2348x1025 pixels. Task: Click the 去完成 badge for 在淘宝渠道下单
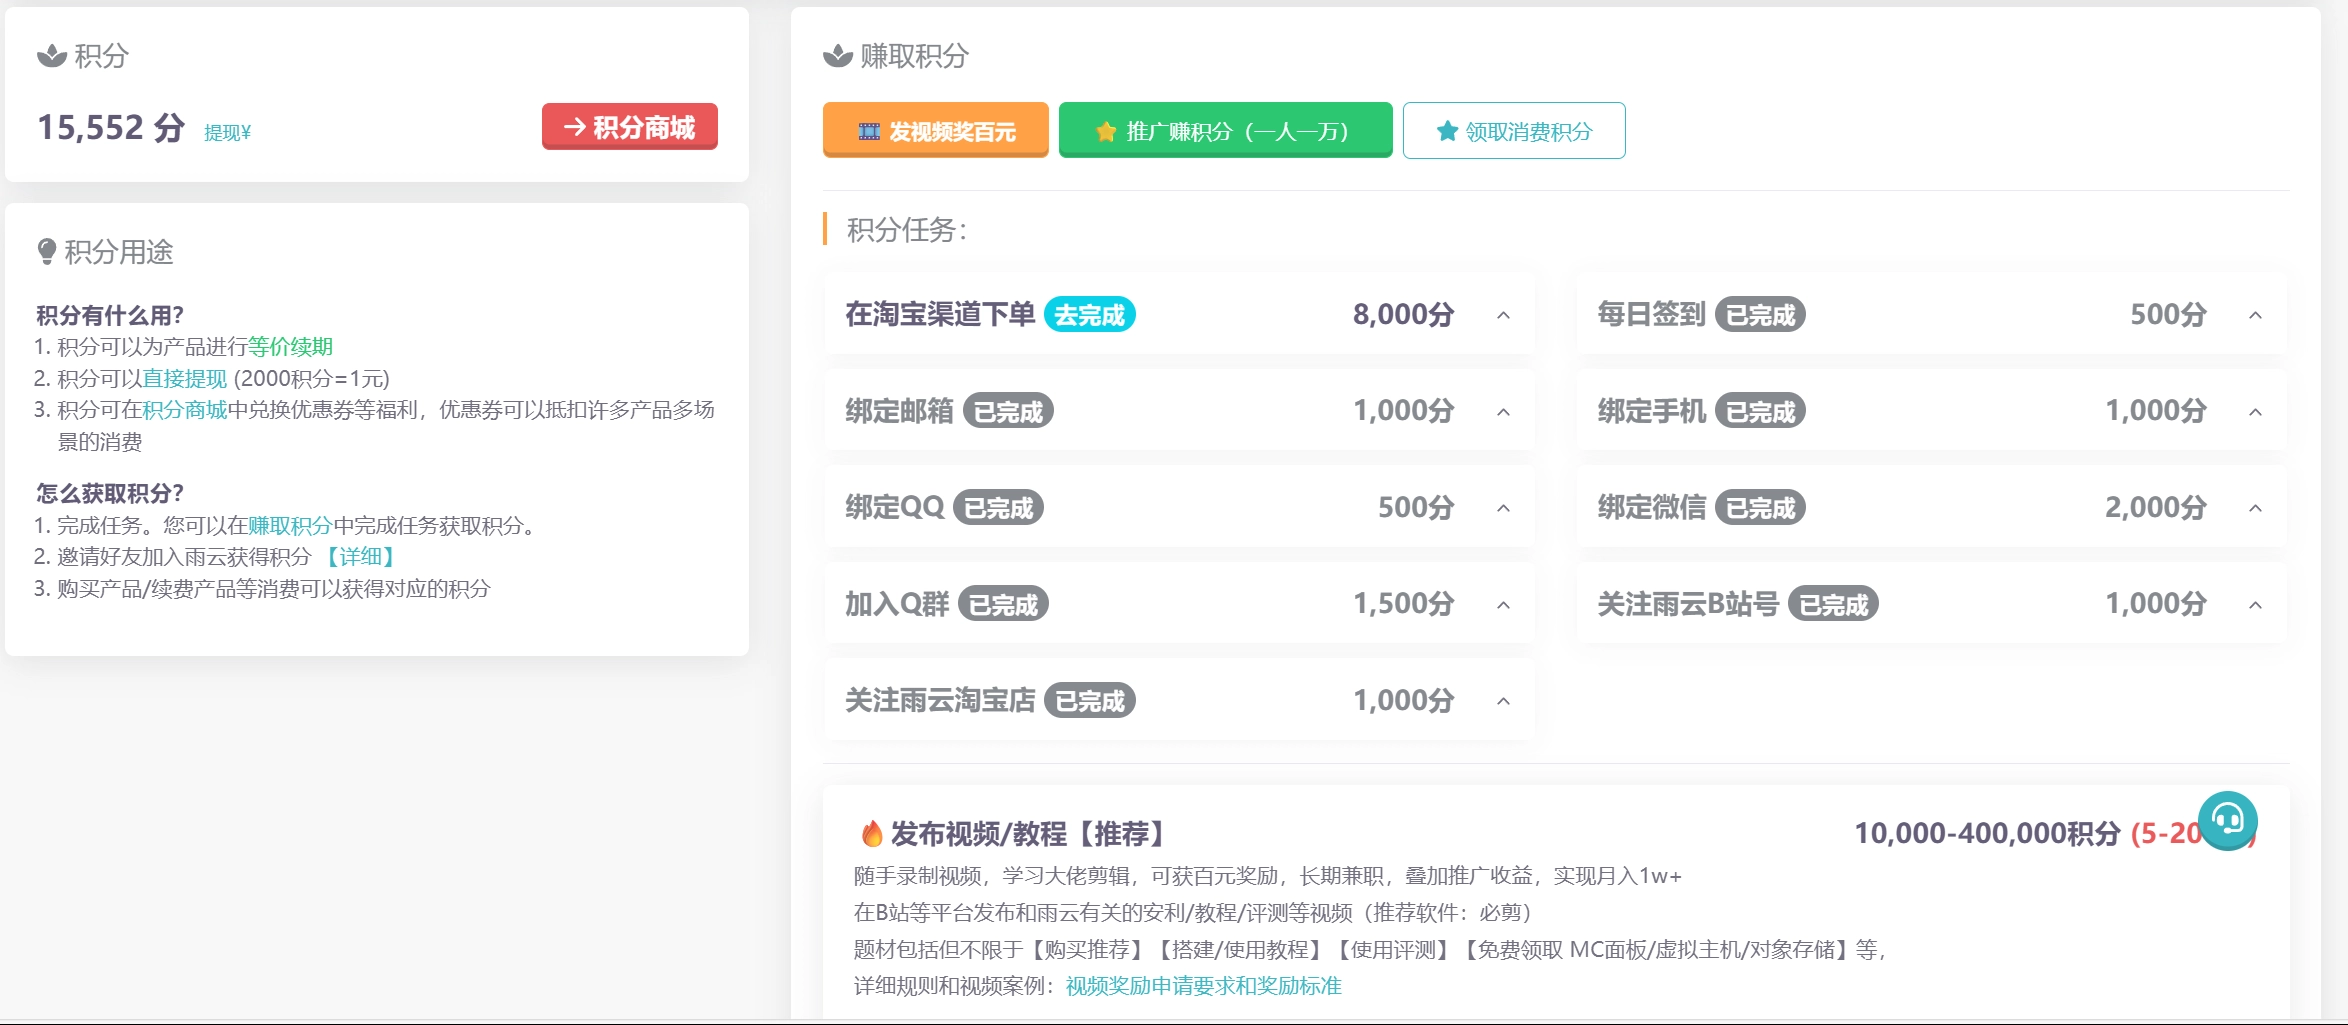(1089, 315)
